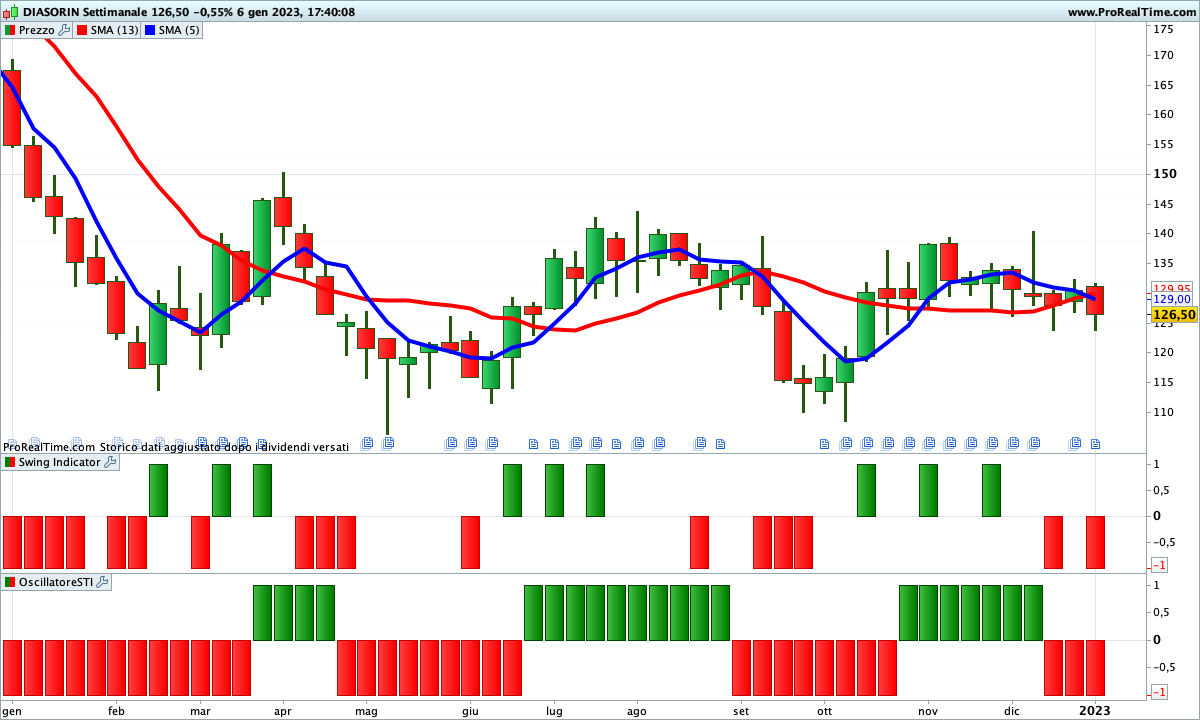
Task: Click the ago month label
Action: (x=636, y=711)
